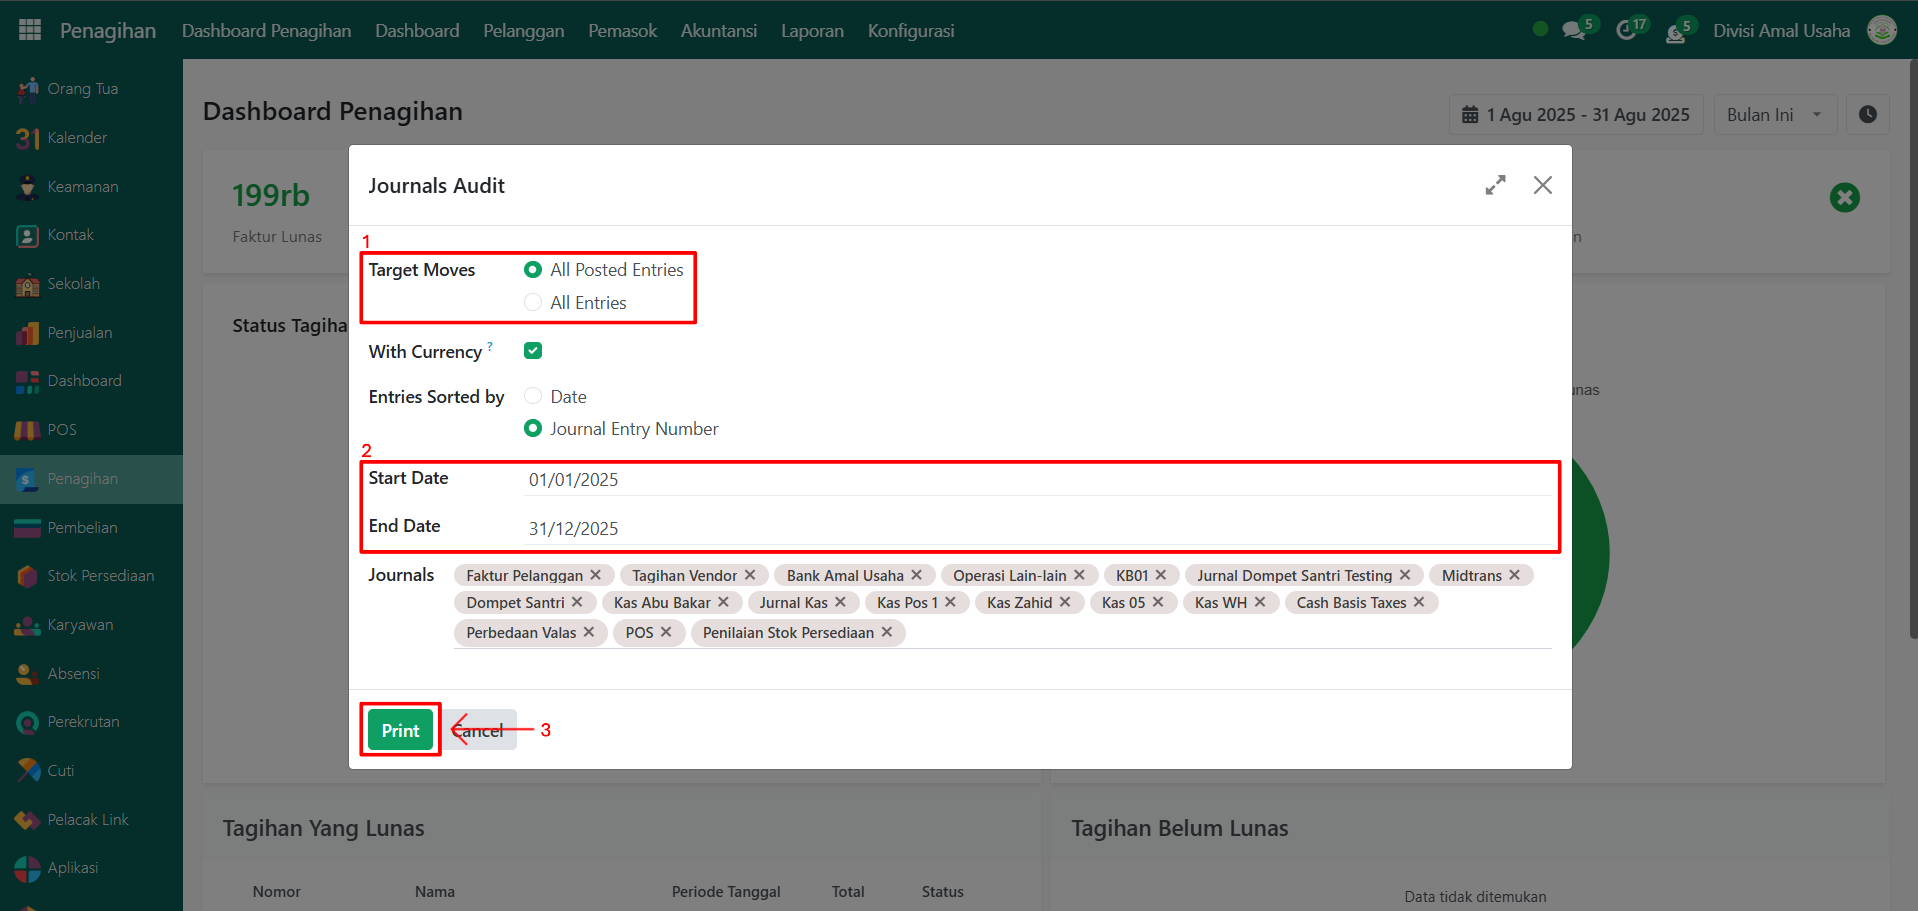Open the date range picker 1 Agu 2025
The width and height of the screenshot is (1918, 911).
tap(1575, 115)
